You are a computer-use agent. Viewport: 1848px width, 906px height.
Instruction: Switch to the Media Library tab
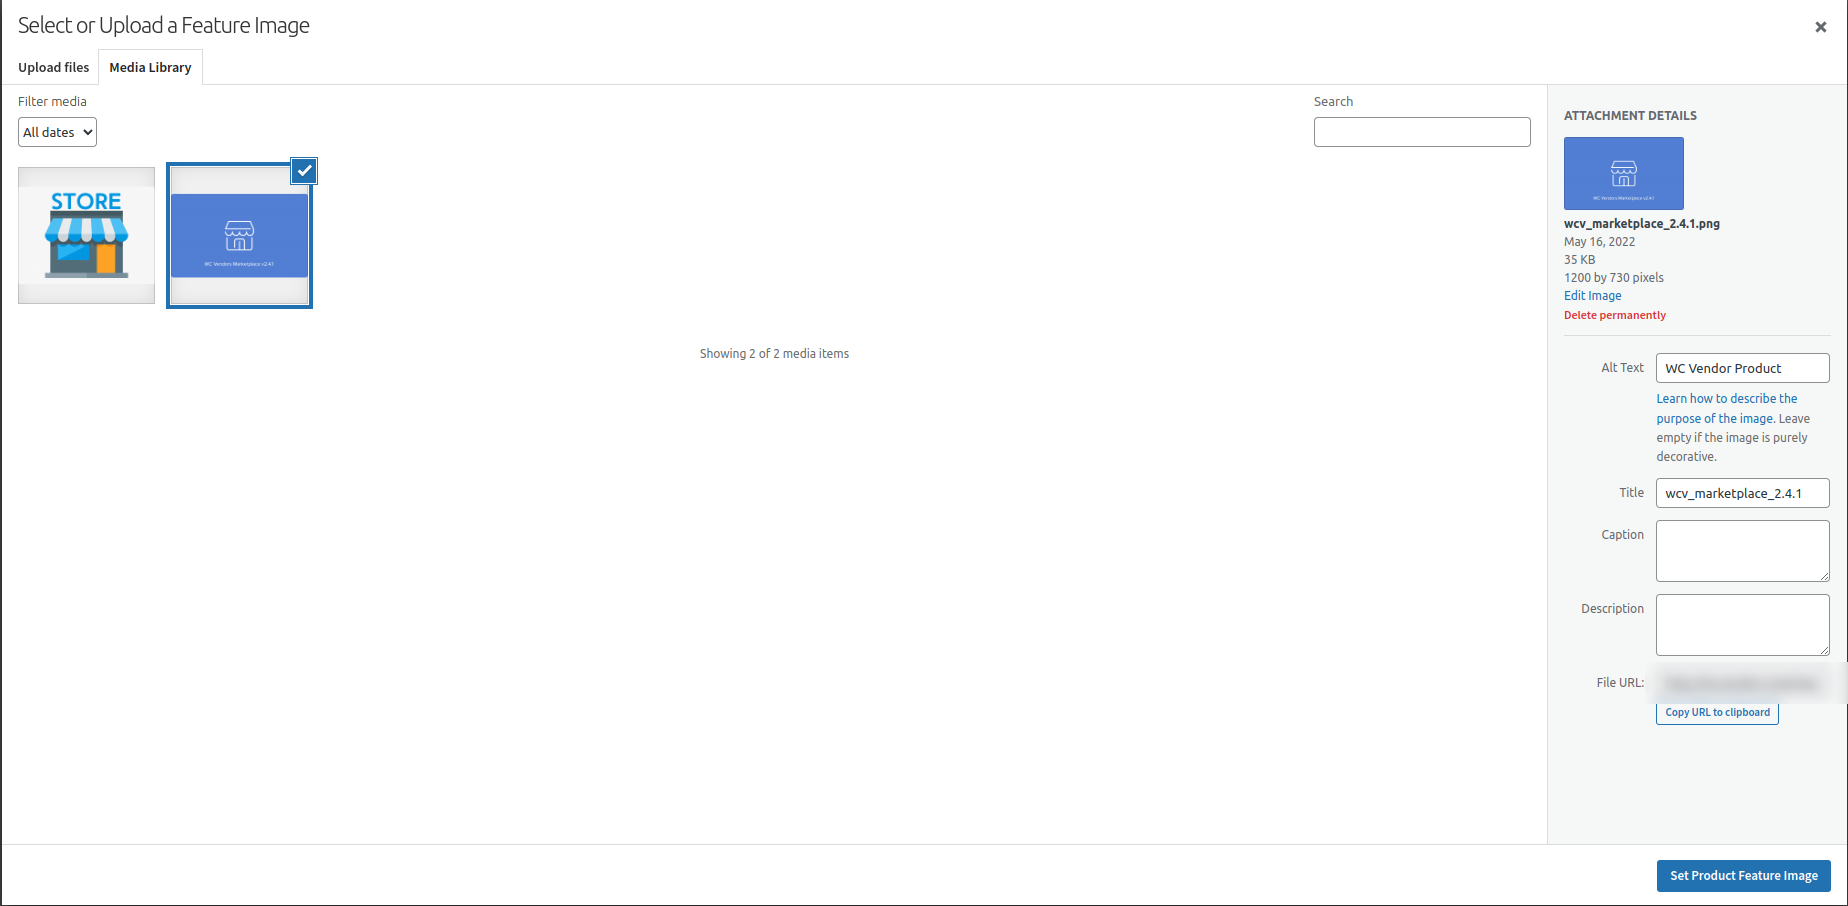coord(150,67)
